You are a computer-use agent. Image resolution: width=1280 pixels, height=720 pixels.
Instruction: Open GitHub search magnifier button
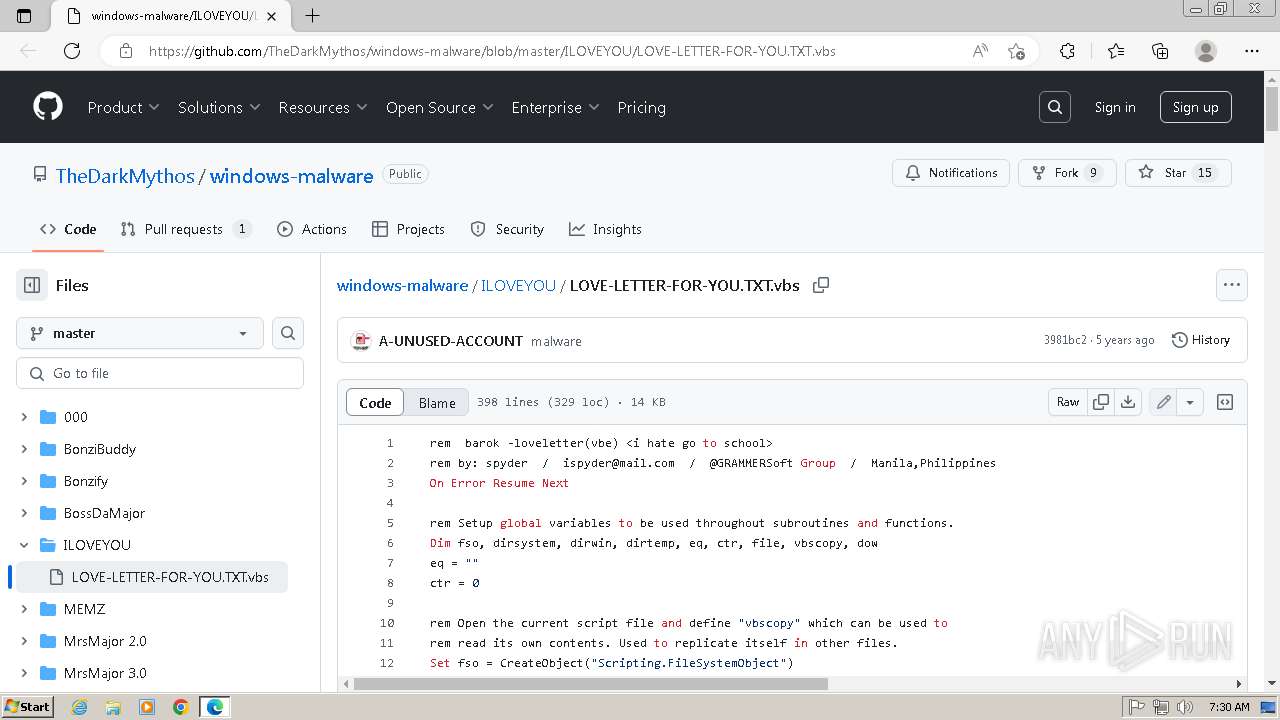coord(1055,107)
